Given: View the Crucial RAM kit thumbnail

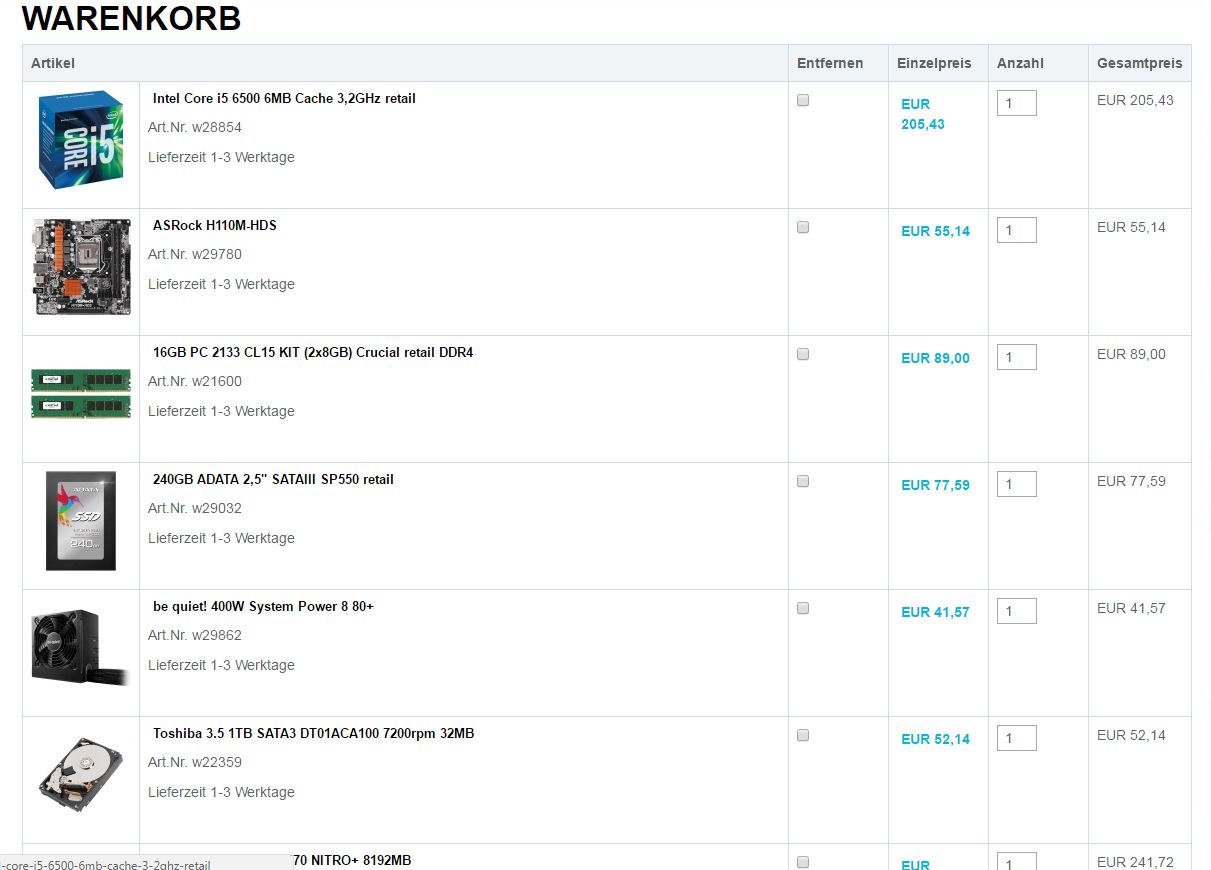Looking at the screenshot, I should 81,393.
